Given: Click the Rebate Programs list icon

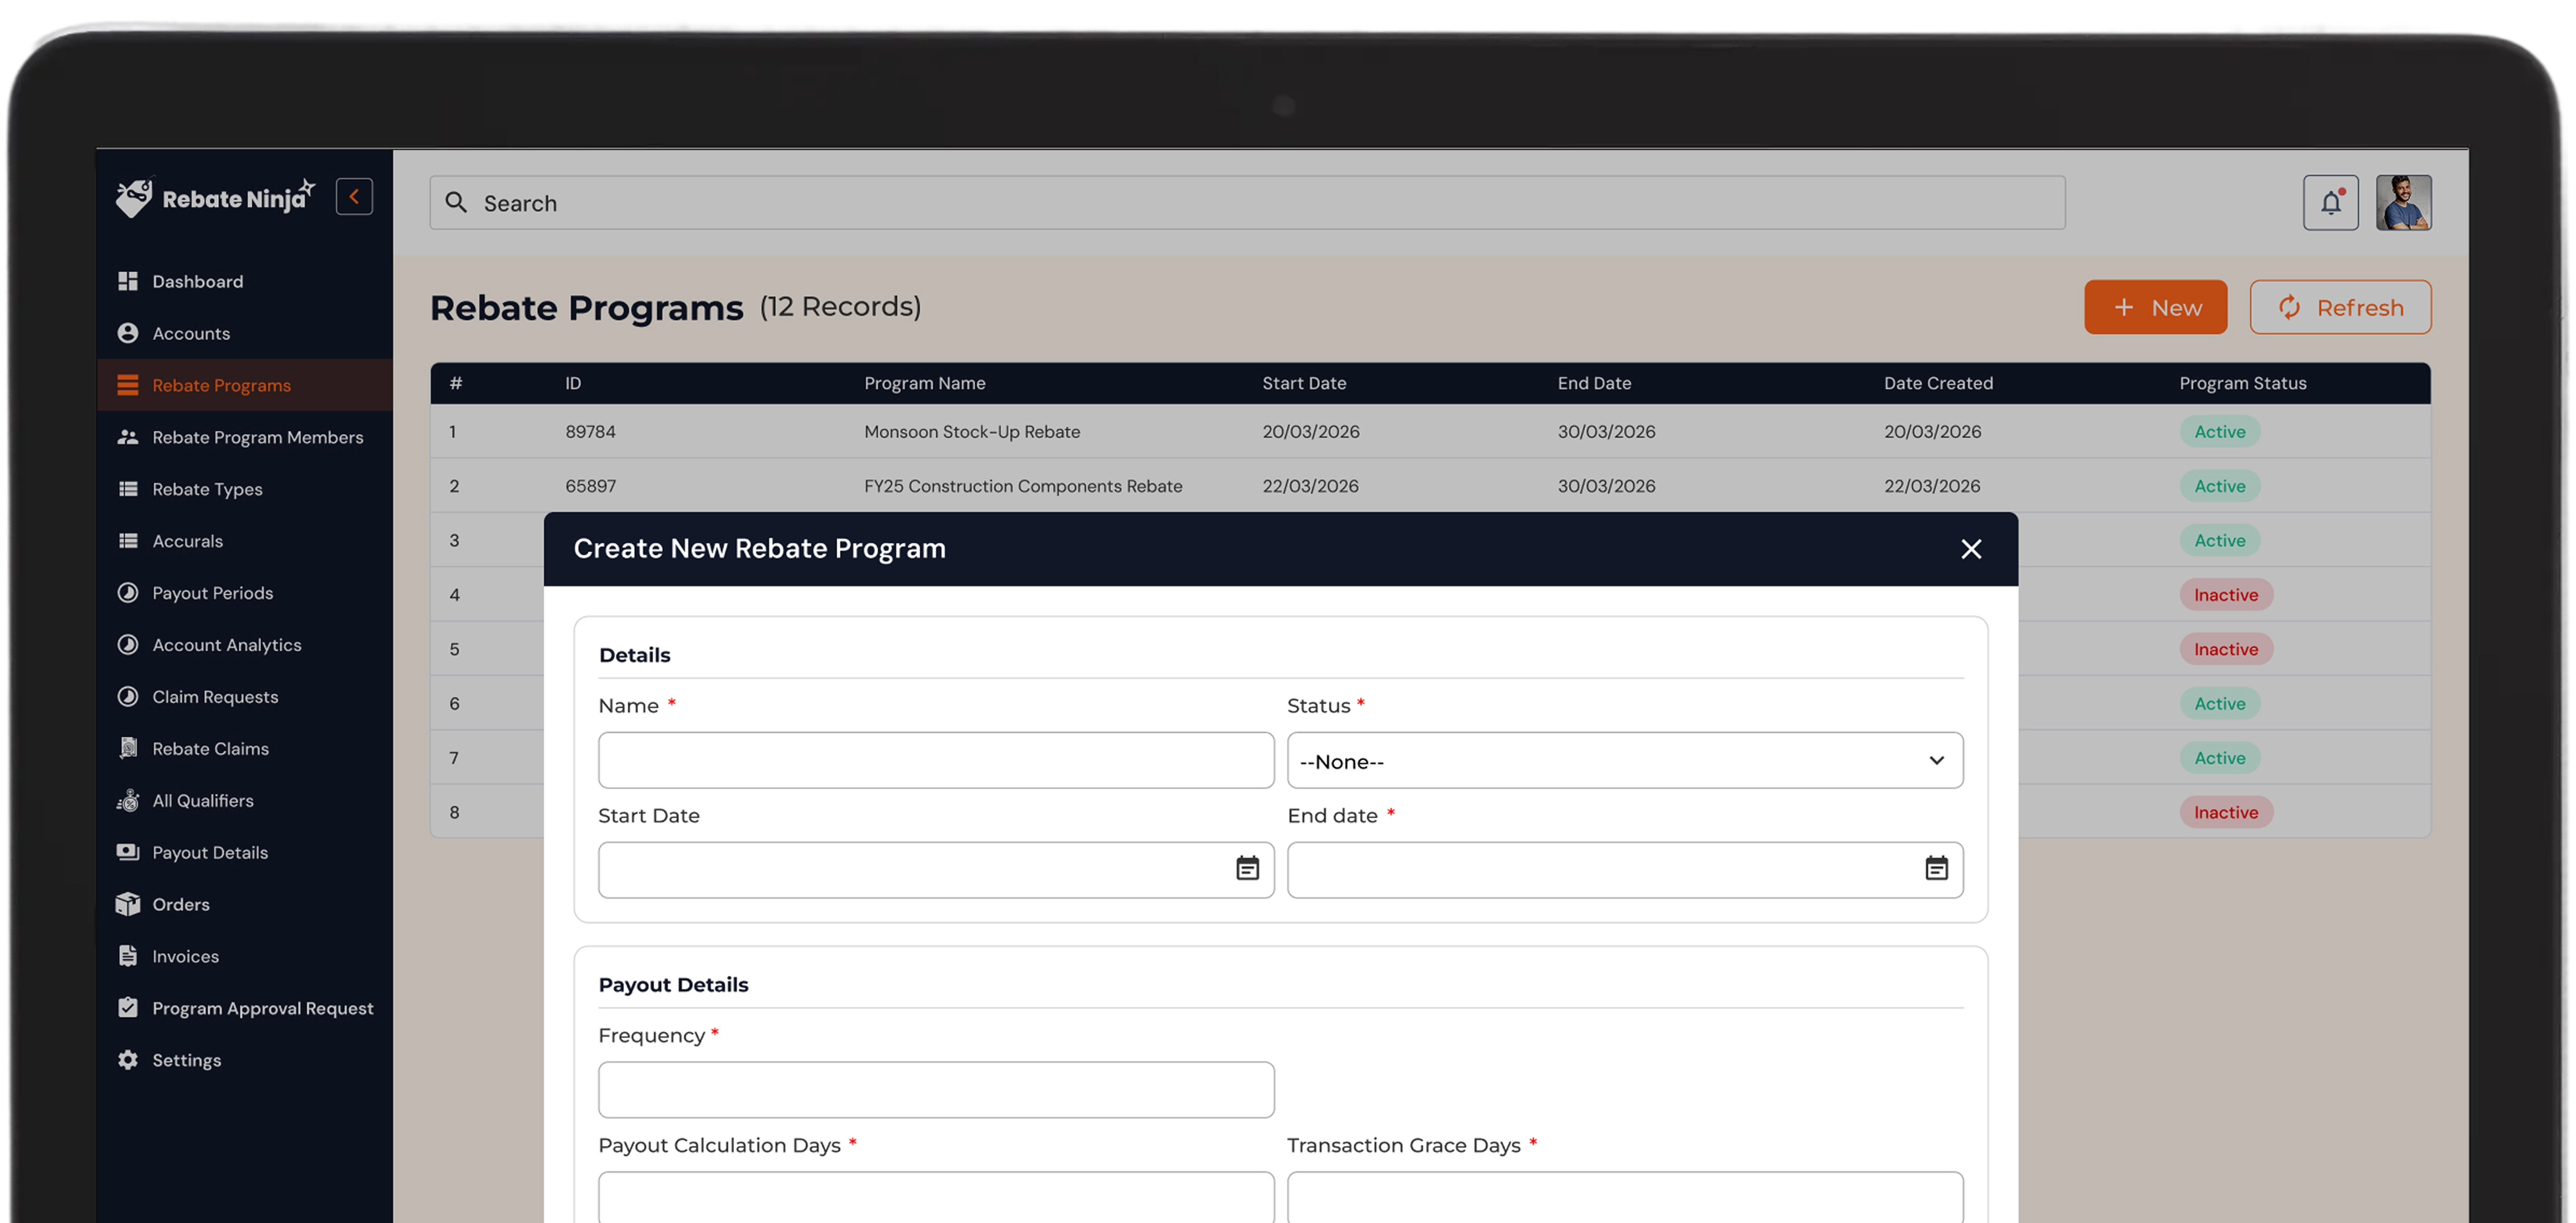Looking at the screenshot, I should click(x=127, y=385).
